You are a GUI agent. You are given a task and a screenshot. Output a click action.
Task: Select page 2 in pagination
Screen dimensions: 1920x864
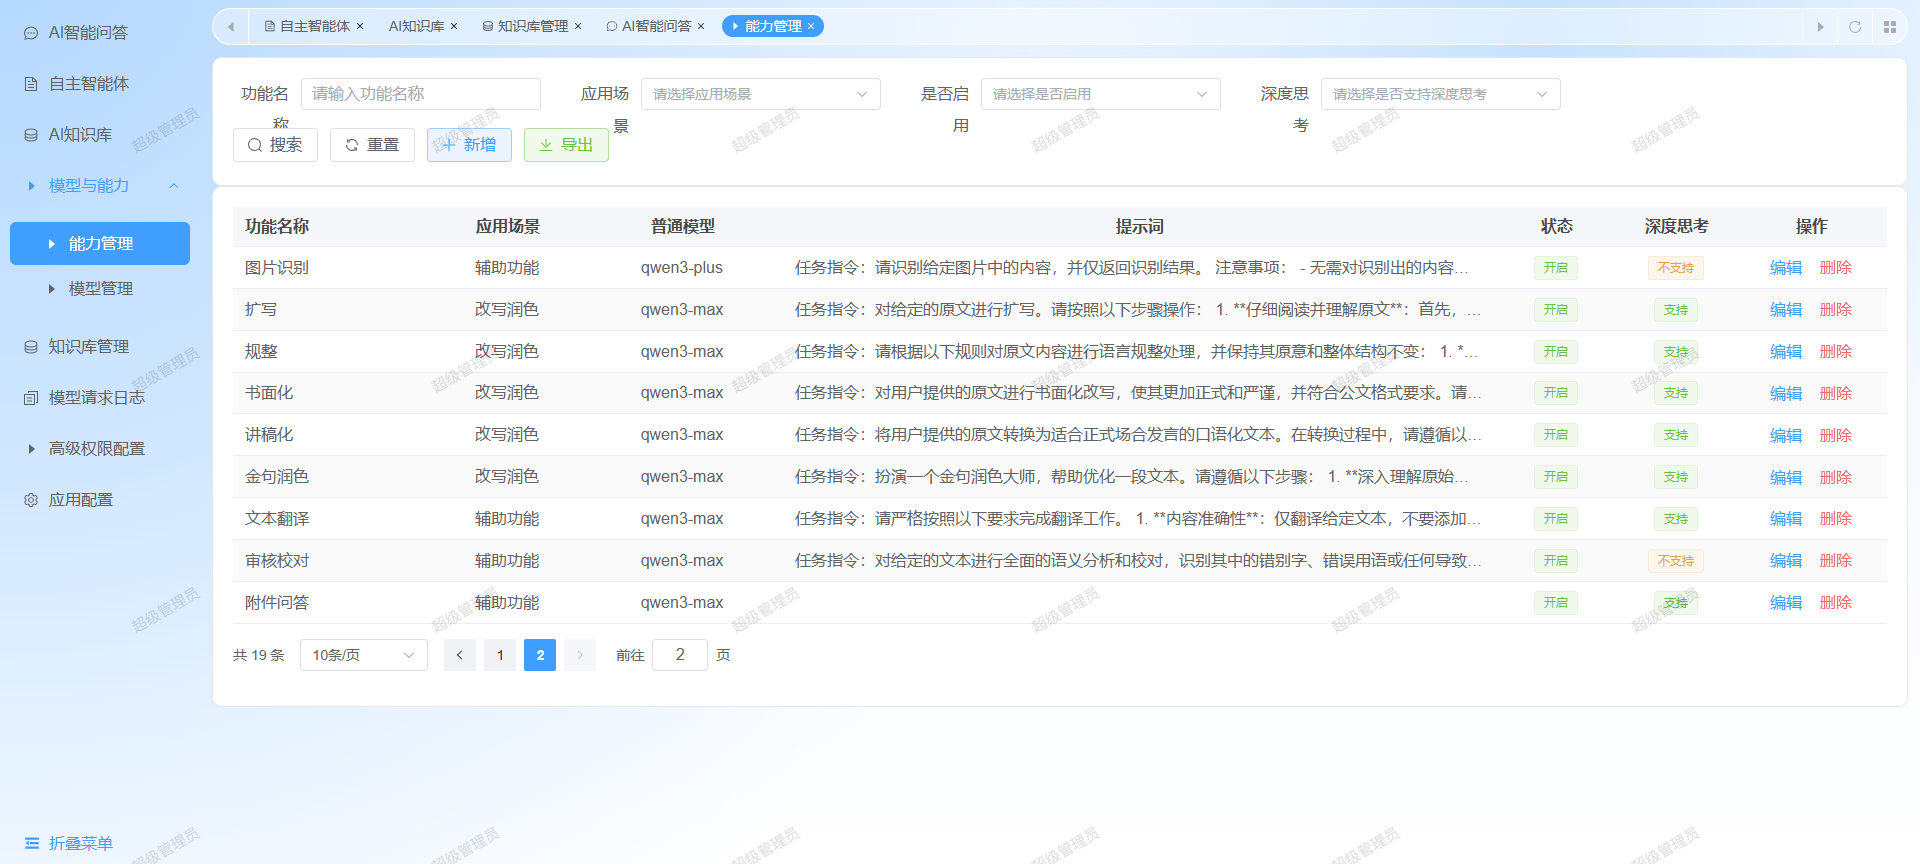tap(540, 655)
